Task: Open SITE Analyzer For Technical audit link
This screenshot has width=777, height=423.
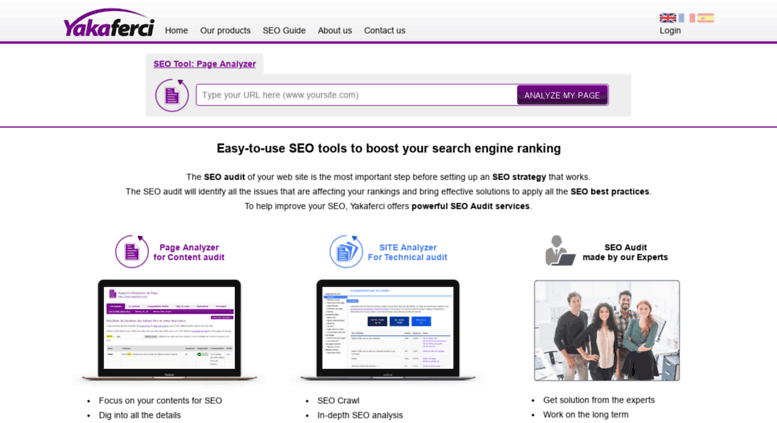Action: 407,252
